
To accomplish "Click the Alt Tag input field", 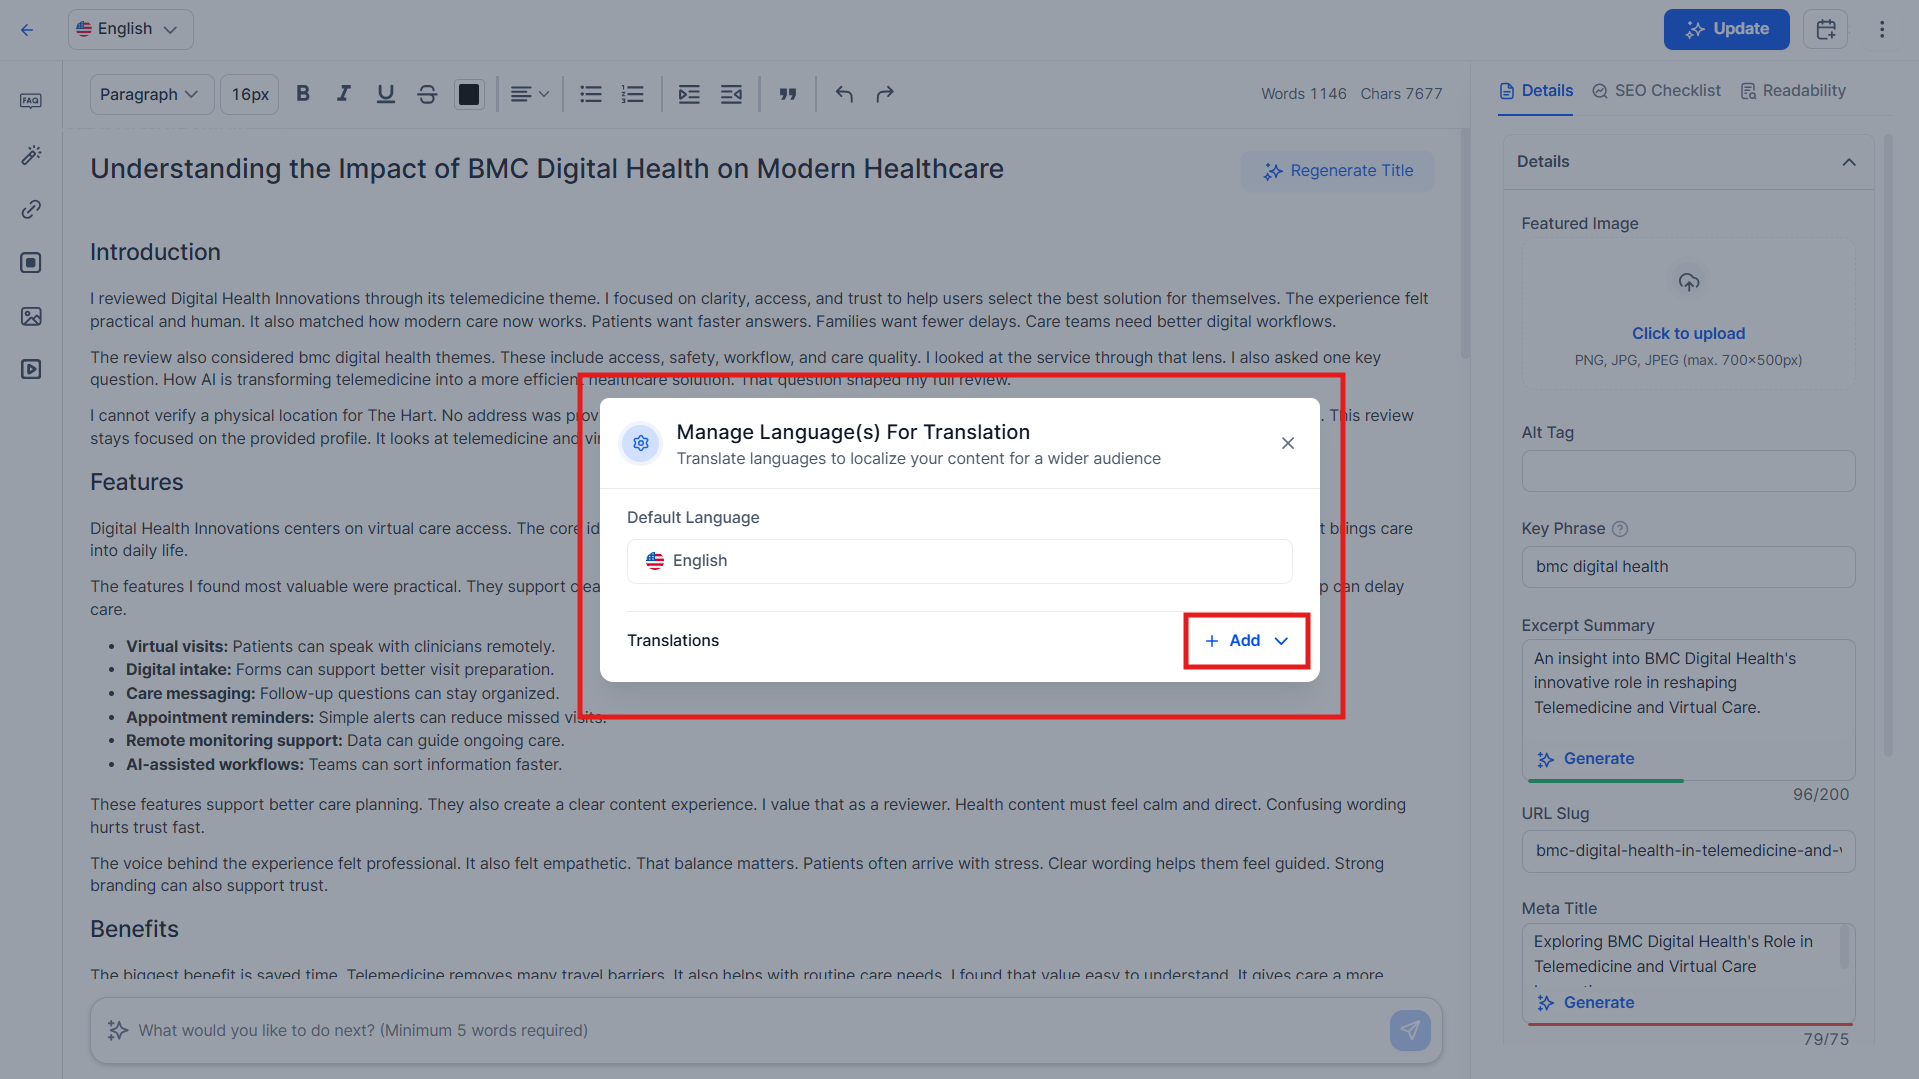I will 1688,471.
